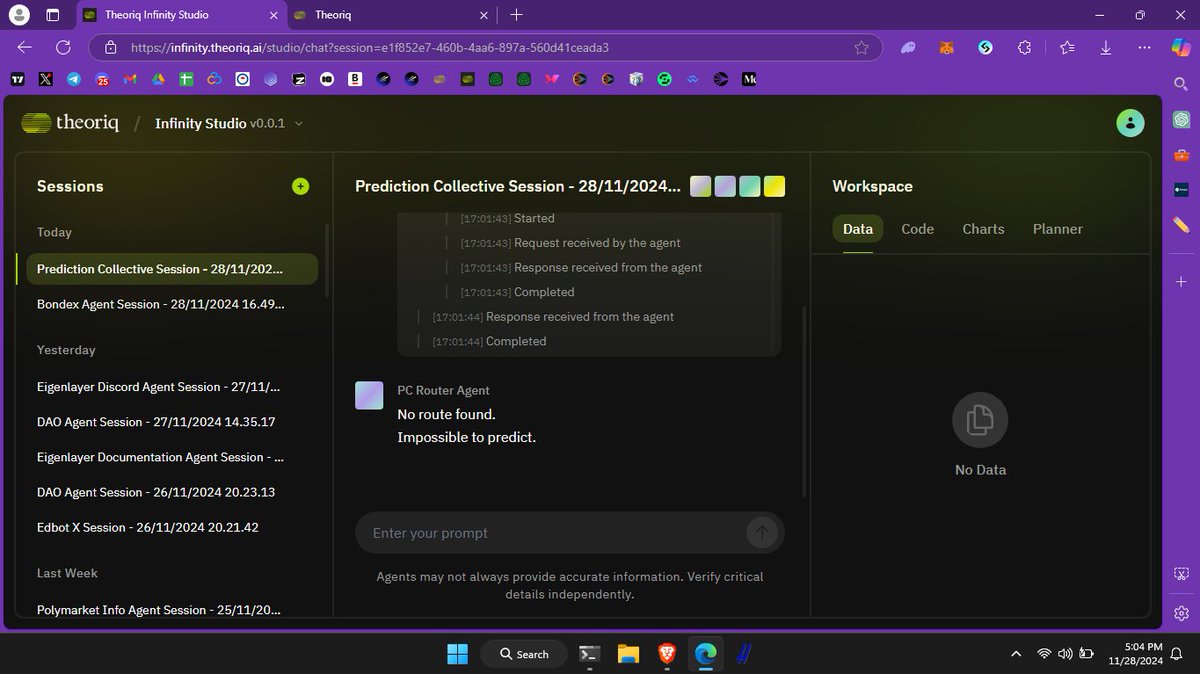The width and height of the screenshot is (1200, 674).
Task: Open the TradingView bookmark
Action: (18, 79)
